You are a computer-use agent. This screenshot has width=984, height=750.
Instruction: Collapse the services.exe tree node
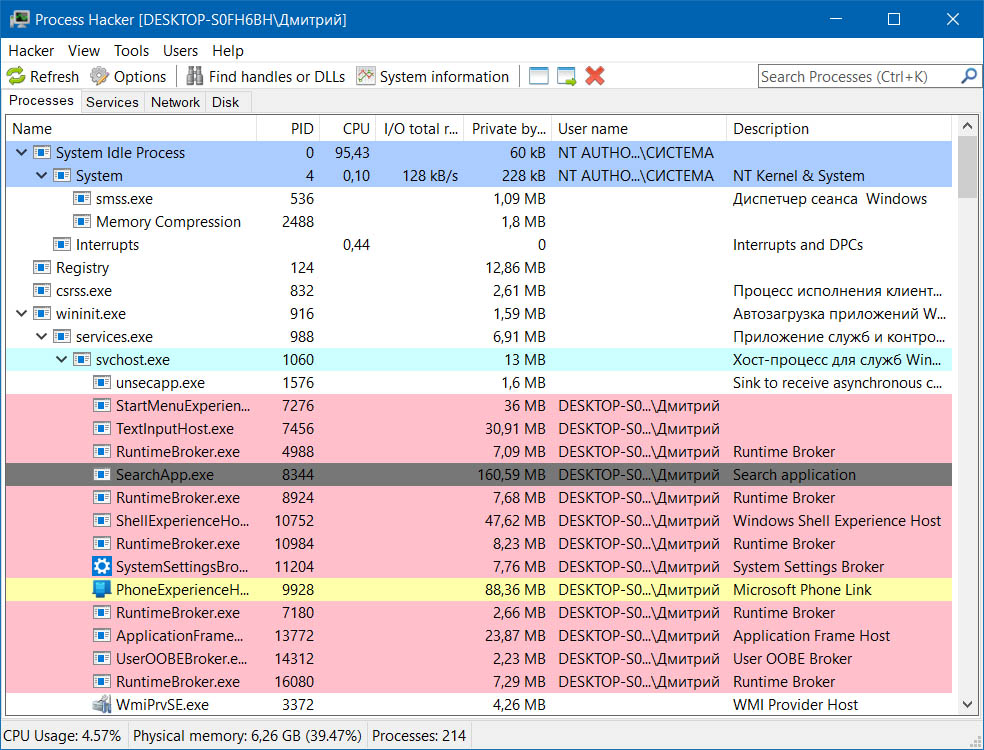(41, 337)
